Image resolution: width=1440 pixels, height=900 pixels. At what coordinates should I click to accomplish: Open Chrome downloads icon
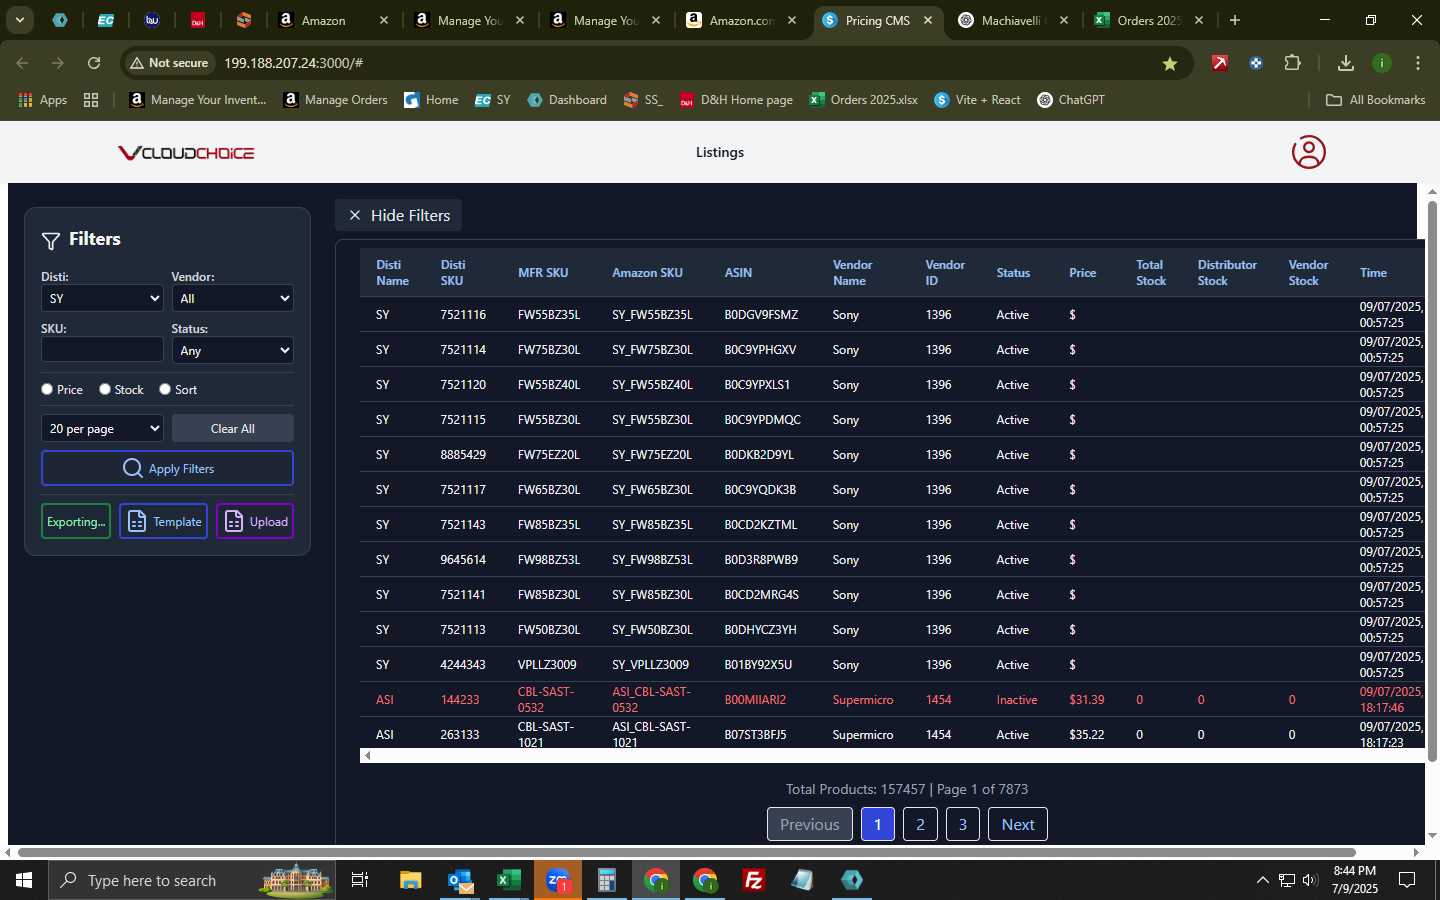pos(1345,63)
